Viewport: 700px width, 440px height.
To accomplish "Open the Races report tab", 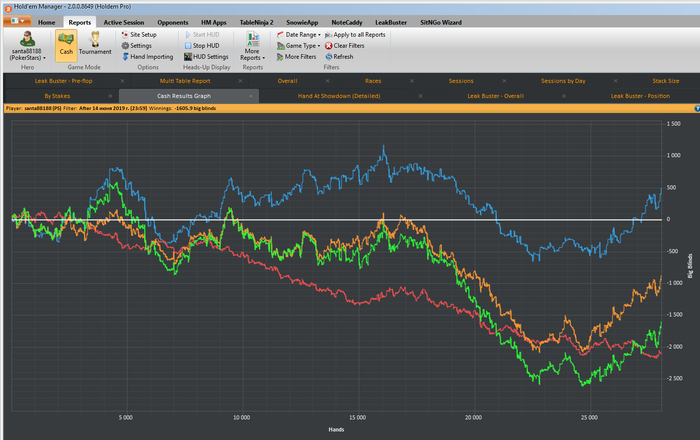I will coord(373,81).
